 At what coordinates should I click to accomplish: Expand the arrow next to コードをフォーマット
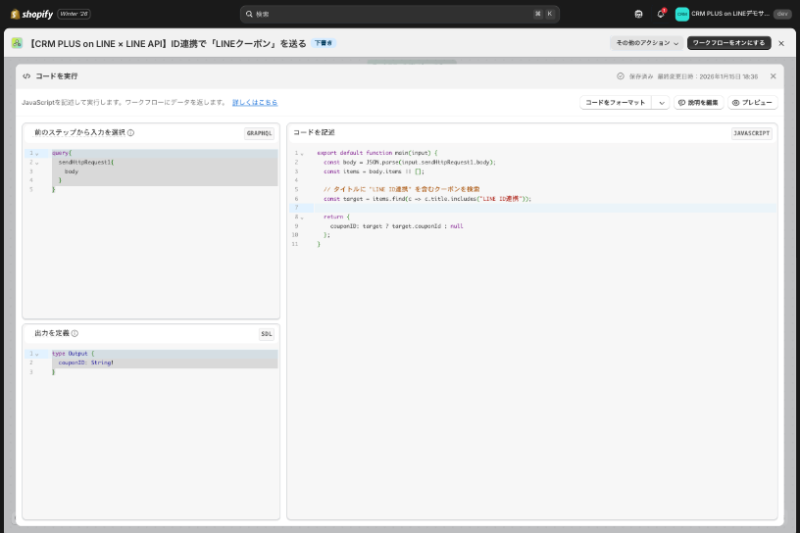coord(661,103)
